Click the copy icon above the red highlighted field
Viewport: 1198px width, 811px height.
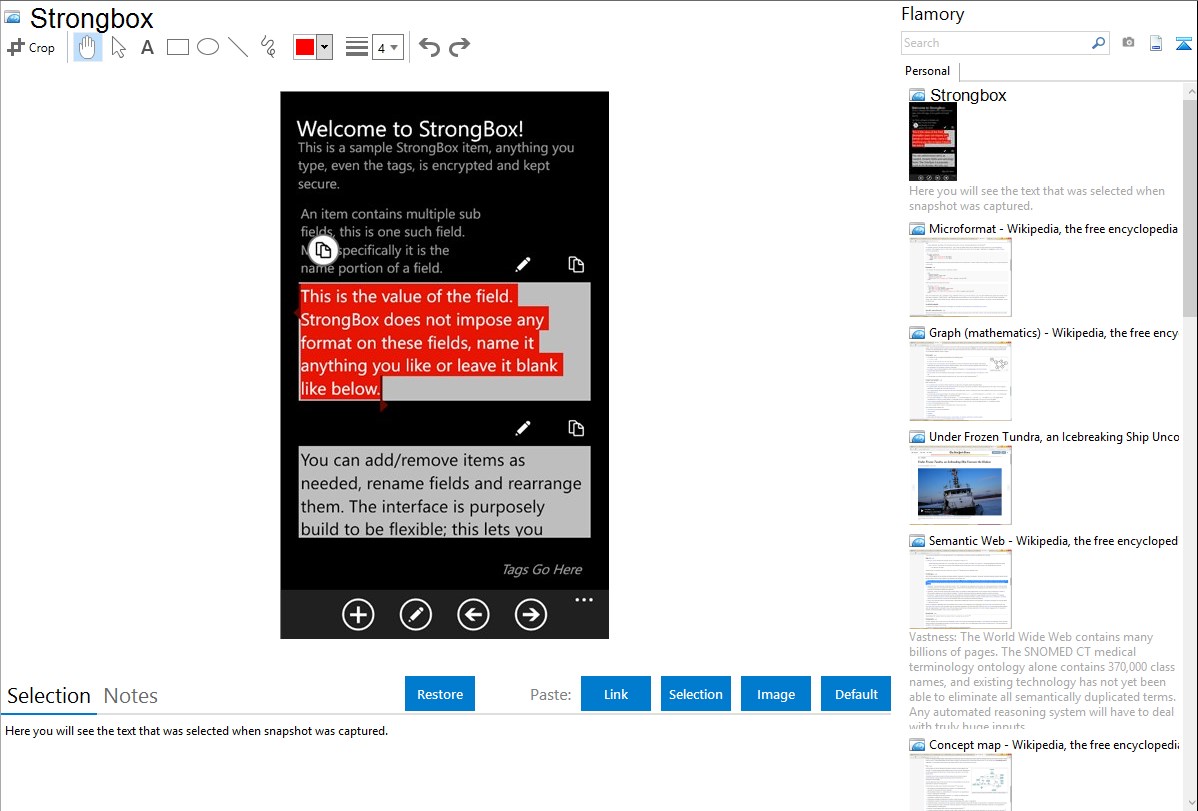coord(576,264)
